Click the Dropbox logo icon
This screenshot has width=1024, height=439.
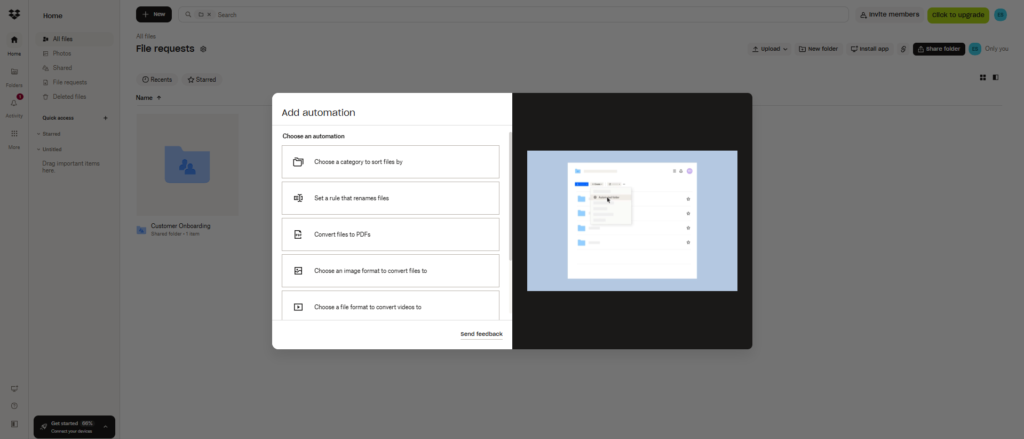(14, 15)
